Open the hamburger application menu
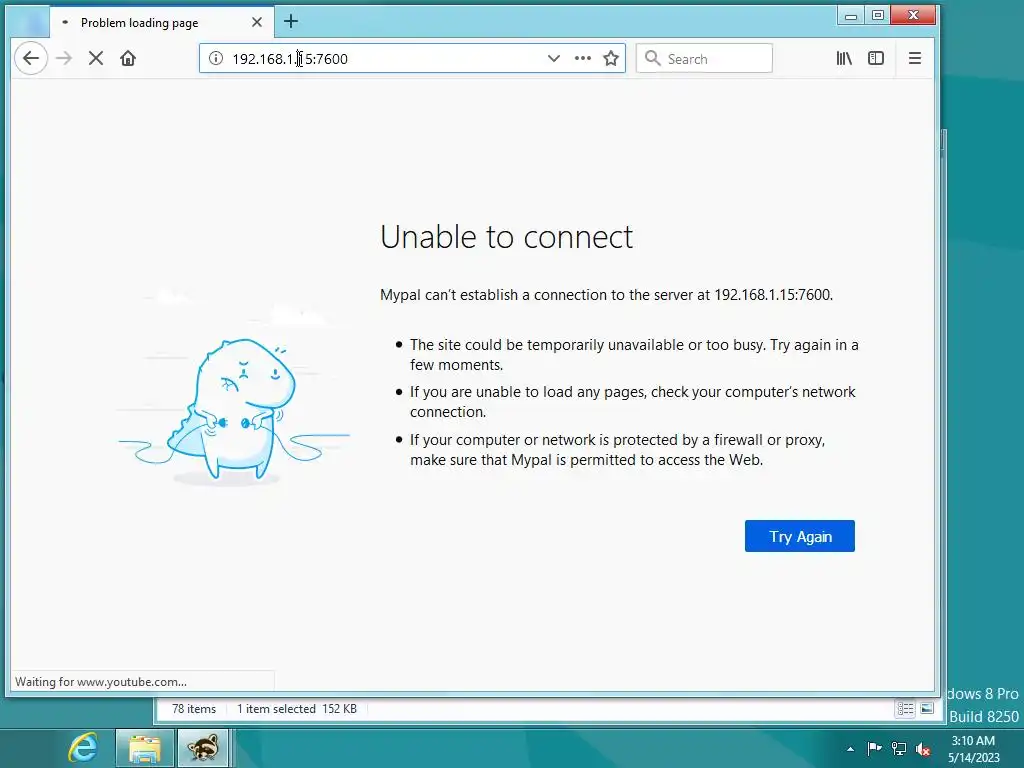 pyautogui.click(x=915, y=58)
